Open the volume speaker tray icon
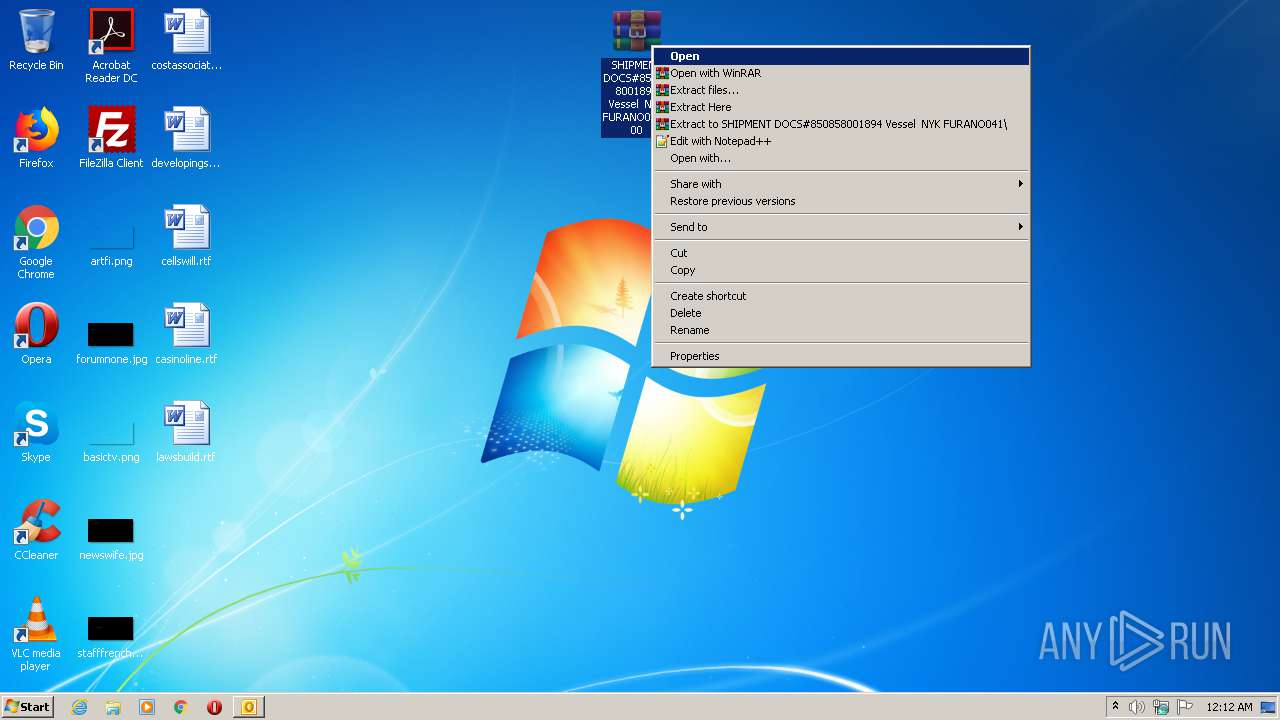Viewport: 1280px width, 720px height. pos(1137,707)
